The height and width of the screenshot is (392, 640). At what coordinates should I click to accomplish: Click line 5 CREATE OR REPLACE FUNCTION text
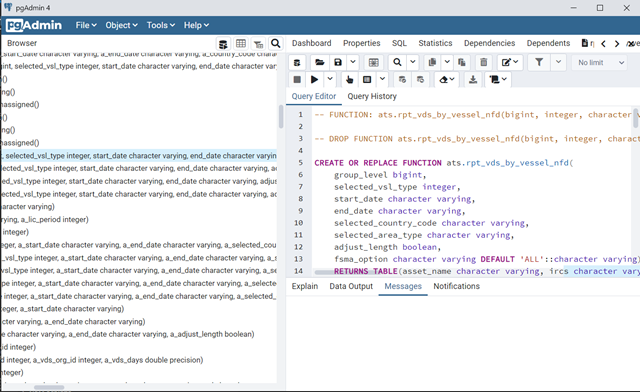pyautogui.click(x=378, y=163)
